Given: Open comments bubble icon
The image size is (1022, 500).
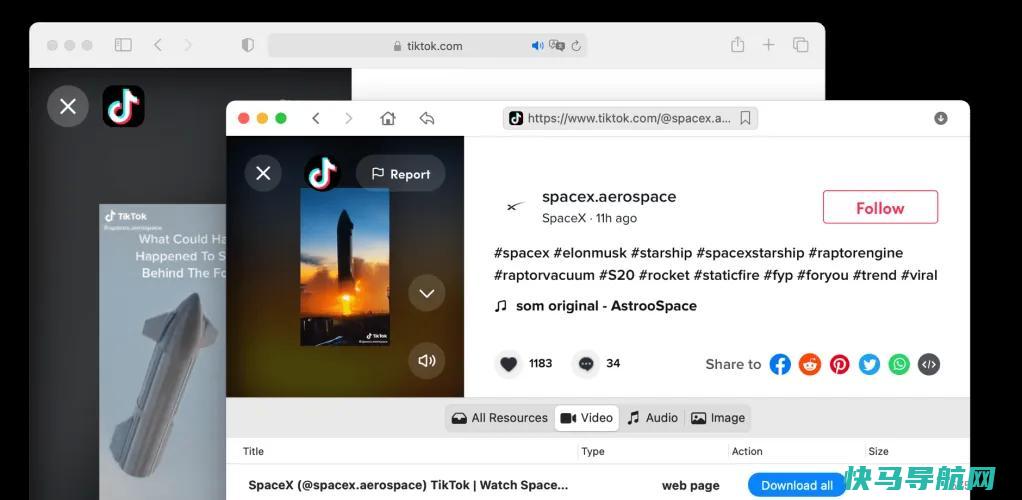Looking at the screenshot, I should click(586, 364).
